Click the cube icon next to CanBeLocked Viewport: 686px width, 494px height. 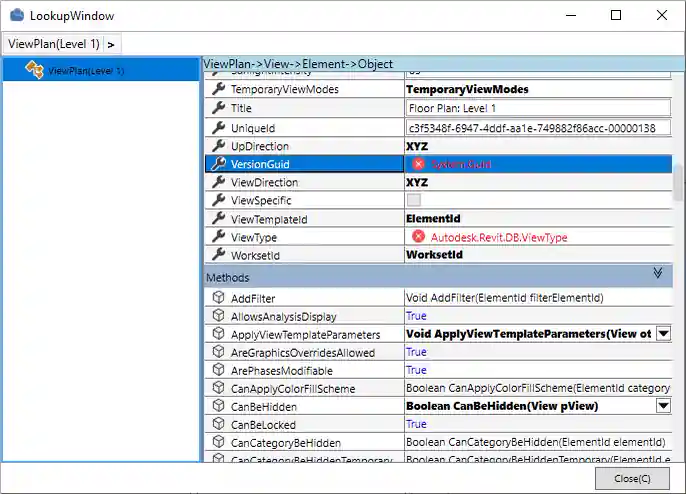coord(219,424)
